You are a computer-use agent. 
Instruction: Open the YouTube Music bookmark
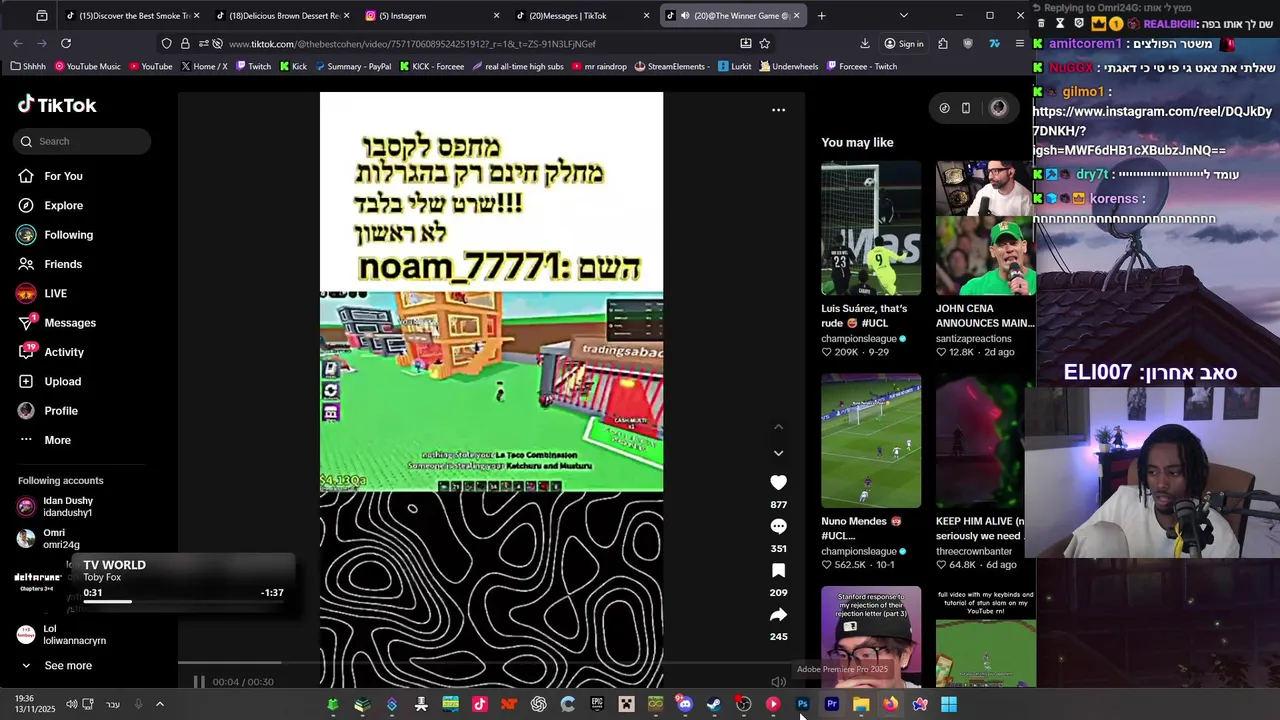tap(87, 67)
